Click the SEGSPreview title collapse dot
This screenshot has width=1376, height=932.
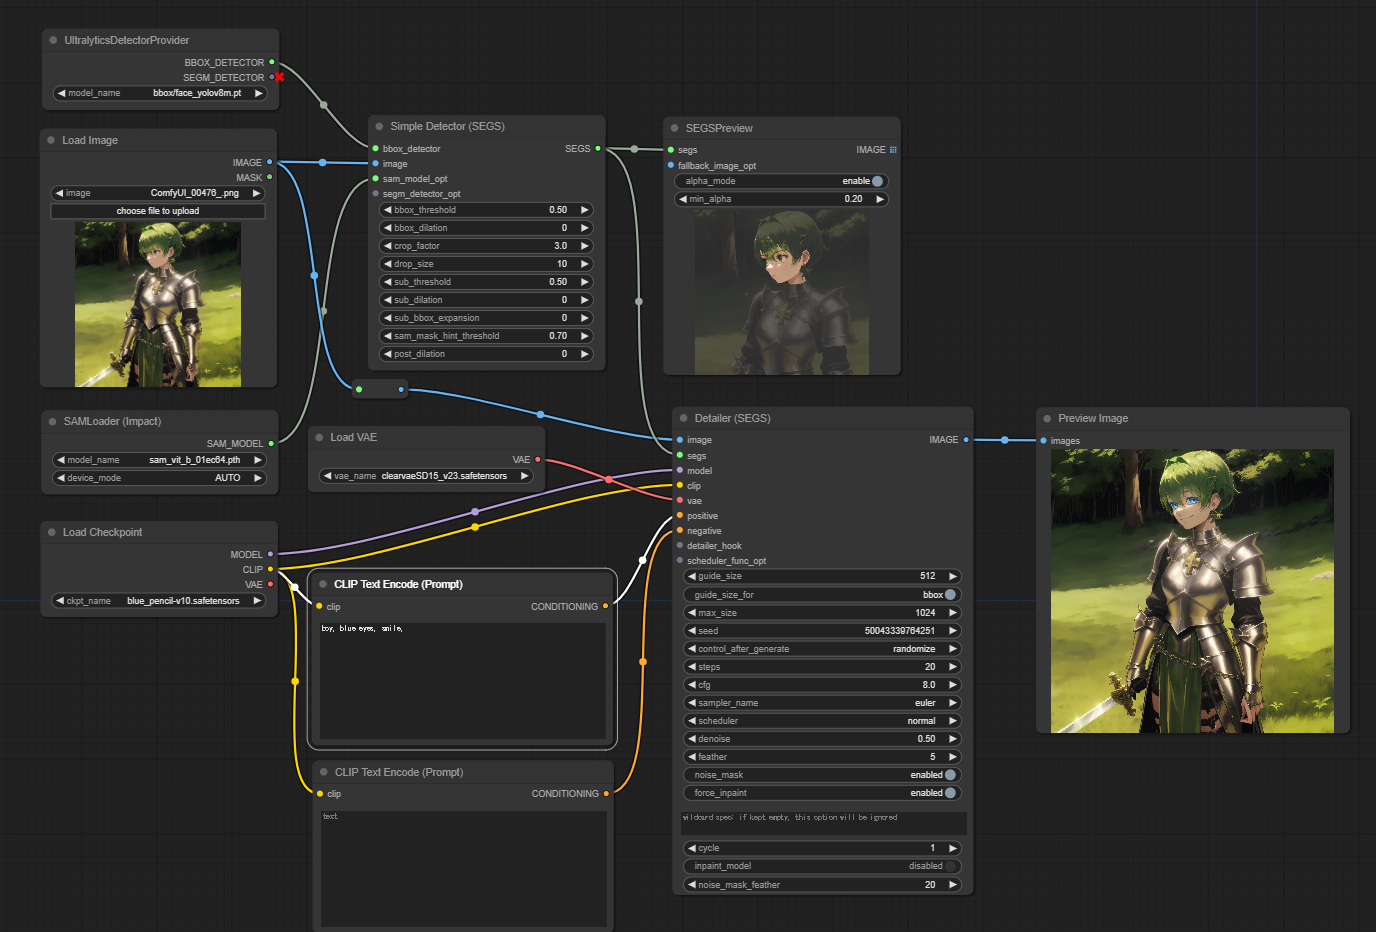coord(675,128)
